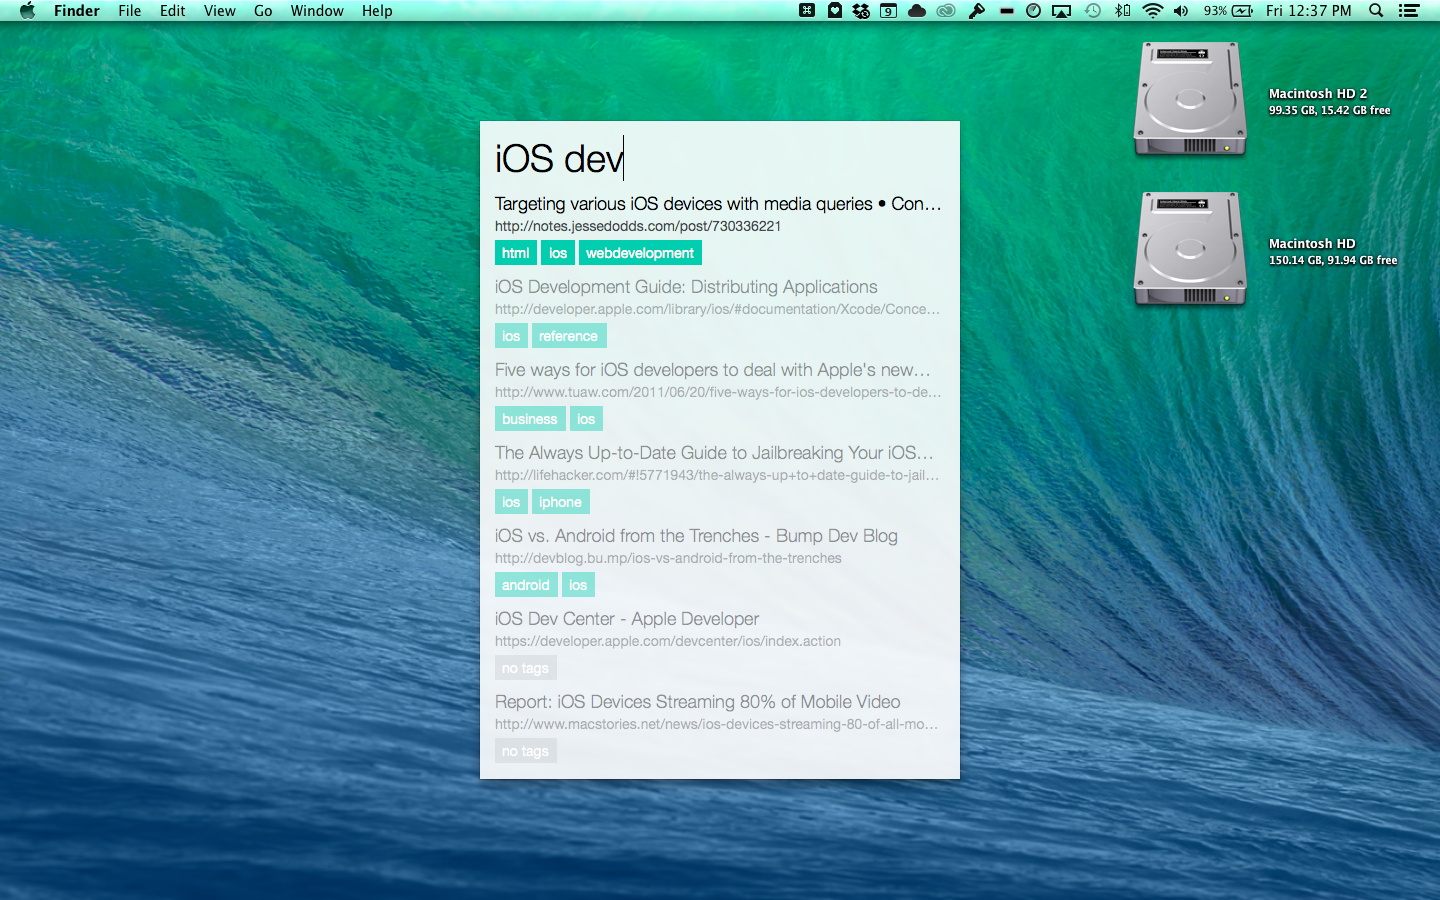Open Spotlight search magnifier
1440x900 pixels.
1376,11
